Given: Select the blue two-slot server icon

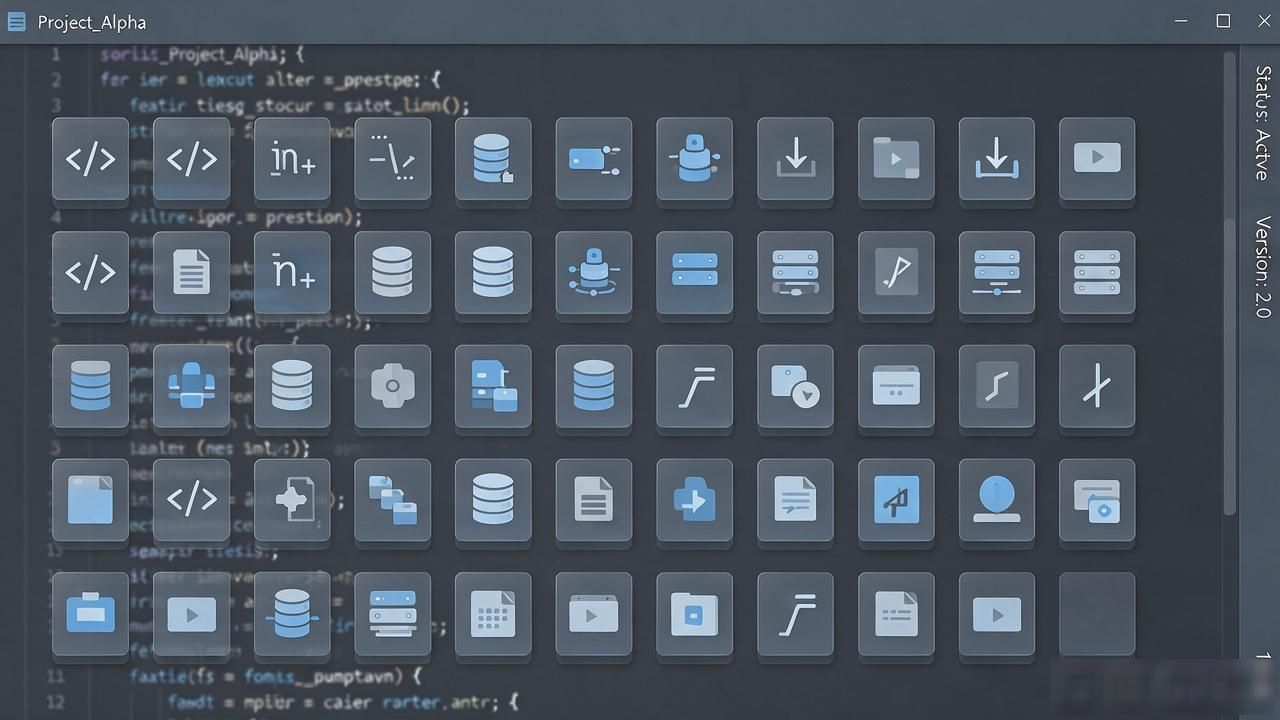Looking at the screenshot, I should point(694,272).
